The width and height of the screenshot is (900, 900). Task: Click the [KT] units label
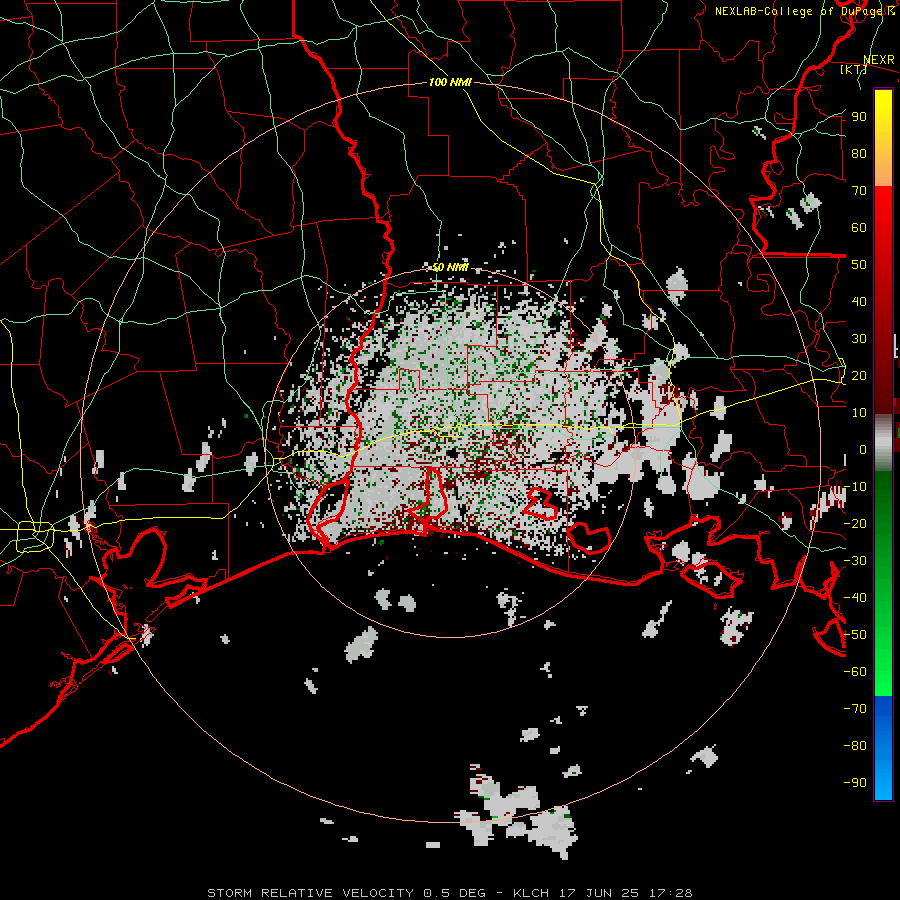tap(854, 70)
